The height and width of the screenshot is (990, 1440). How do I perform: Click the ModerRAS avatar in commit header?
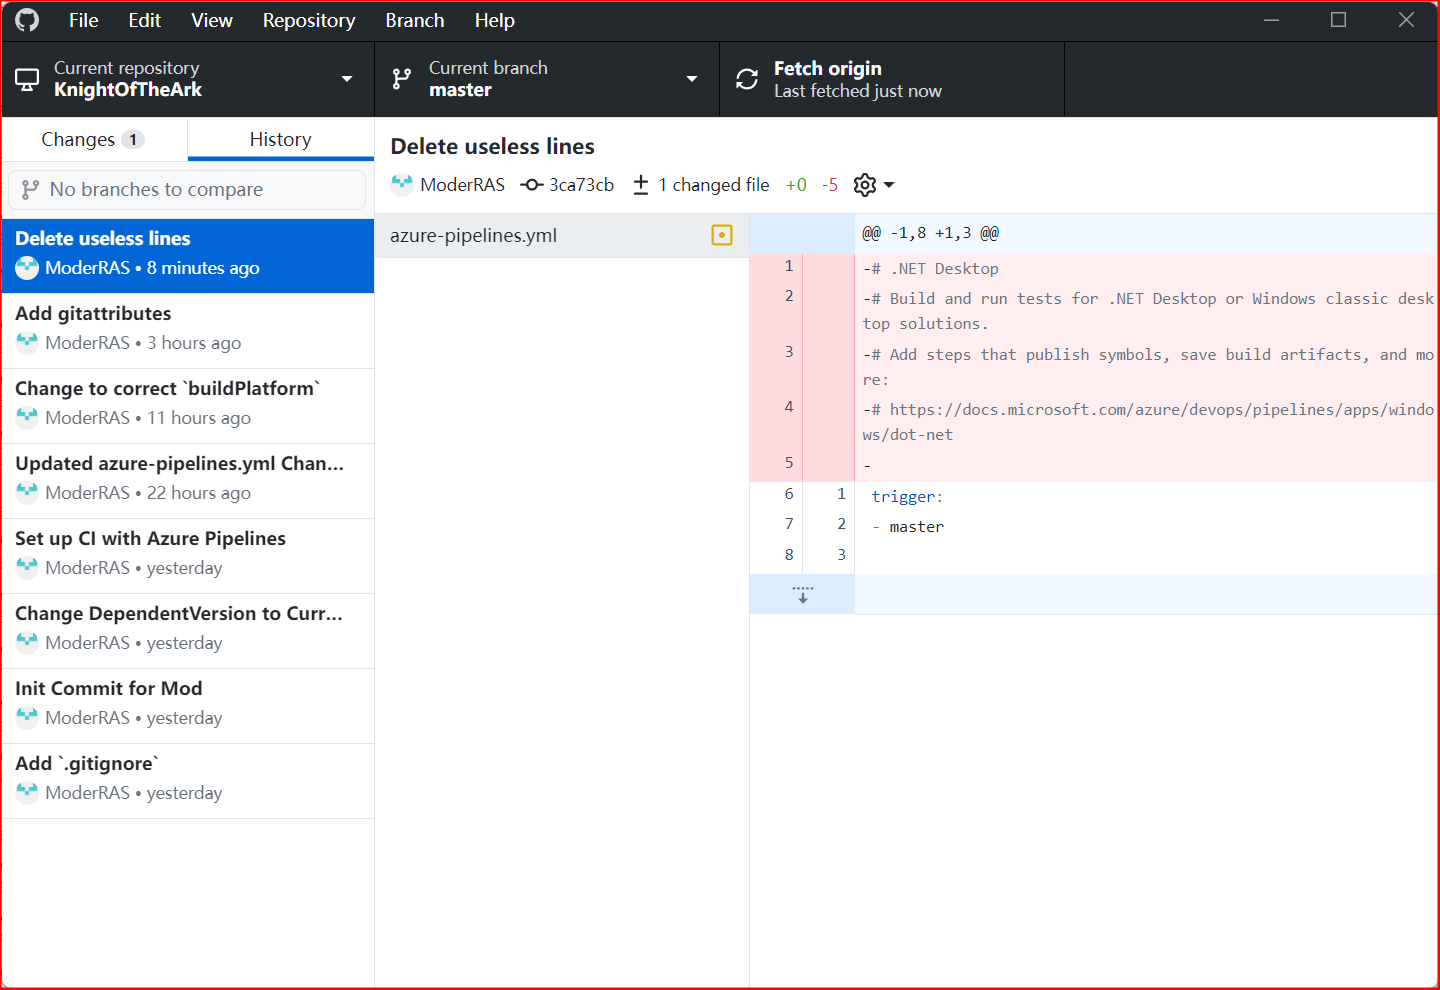(402, 184)
